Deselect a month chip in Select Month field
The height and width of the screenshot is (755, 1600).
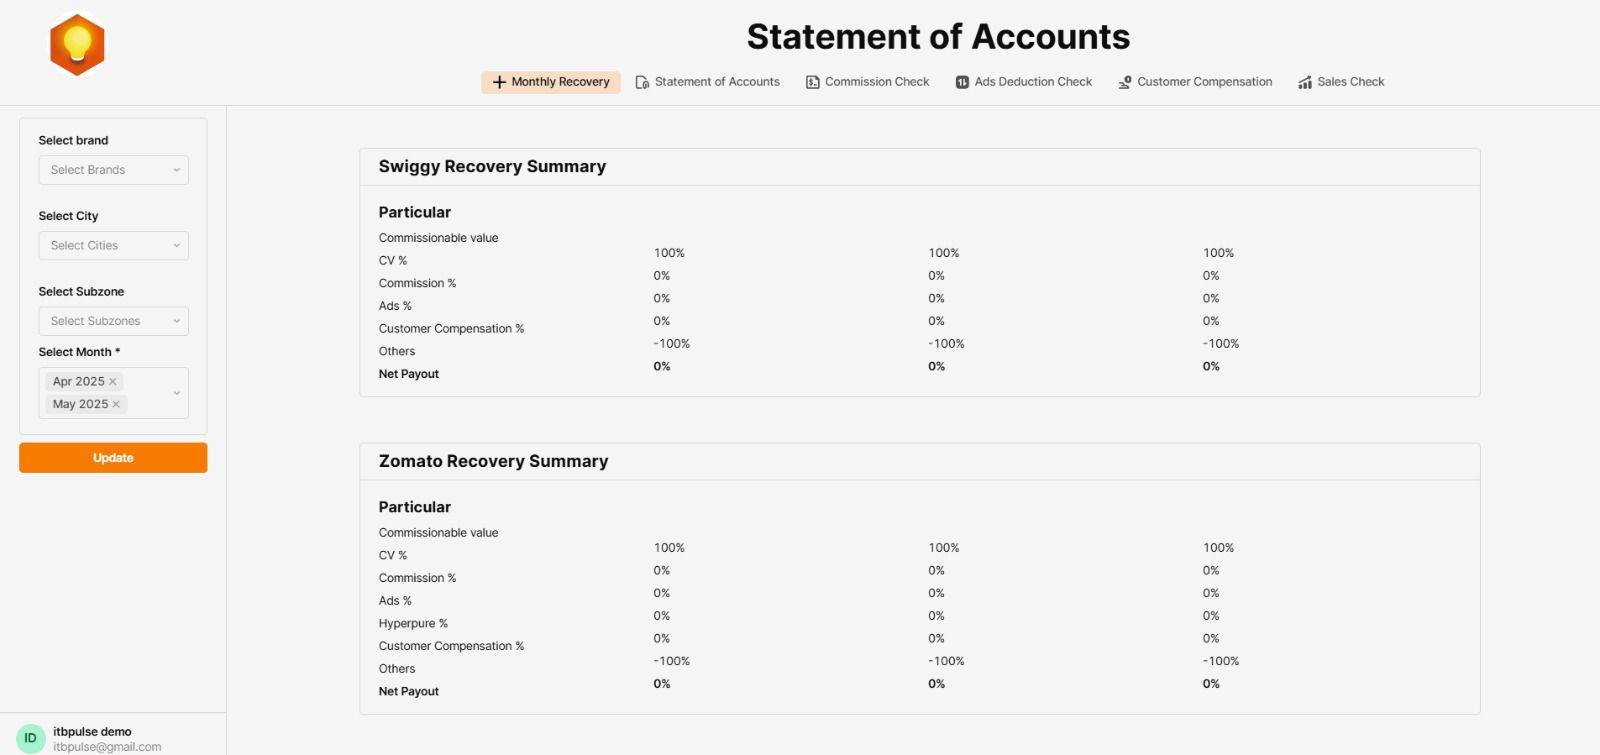[114, 381]
